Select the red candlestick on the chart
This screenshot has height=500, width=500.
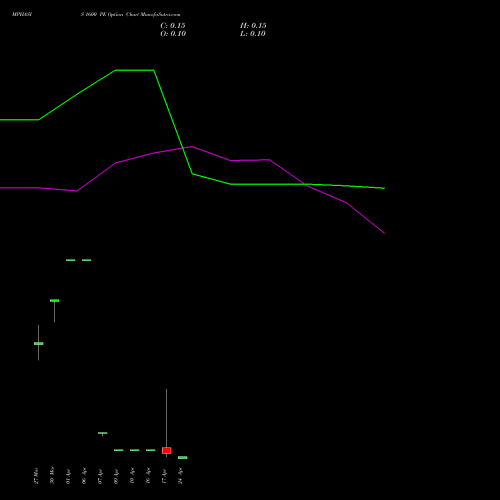pyautogui.click(x=167, y=451)
